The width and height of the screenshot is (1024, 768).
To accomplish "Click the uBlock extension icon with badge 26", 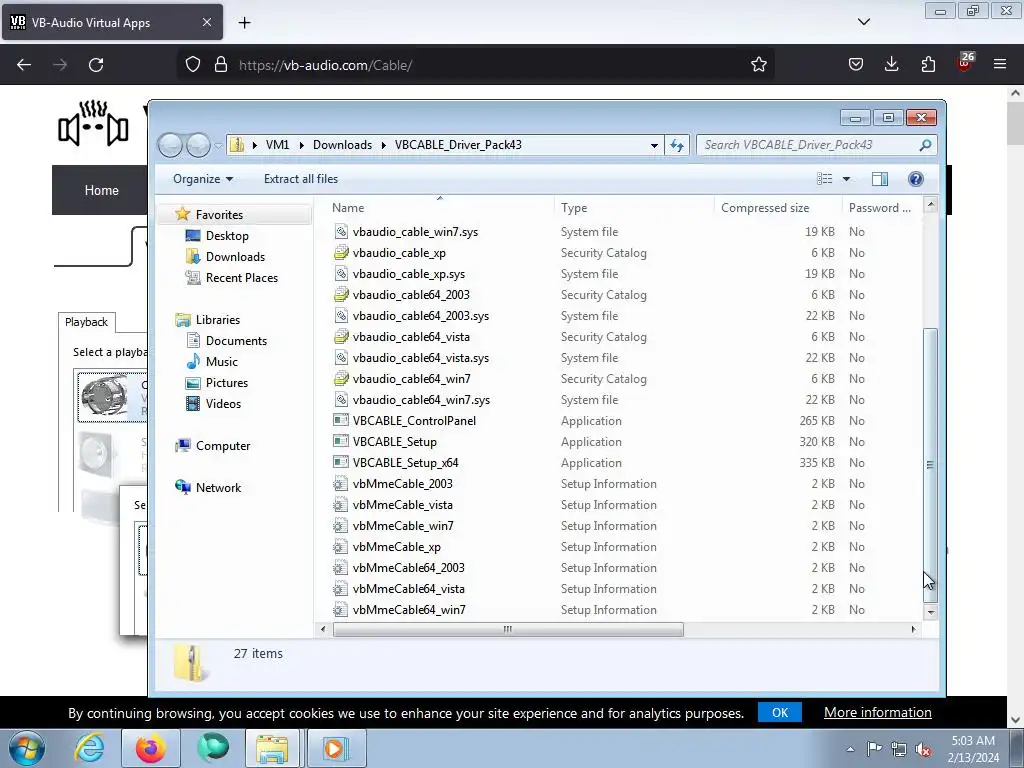I will point(965,63).
